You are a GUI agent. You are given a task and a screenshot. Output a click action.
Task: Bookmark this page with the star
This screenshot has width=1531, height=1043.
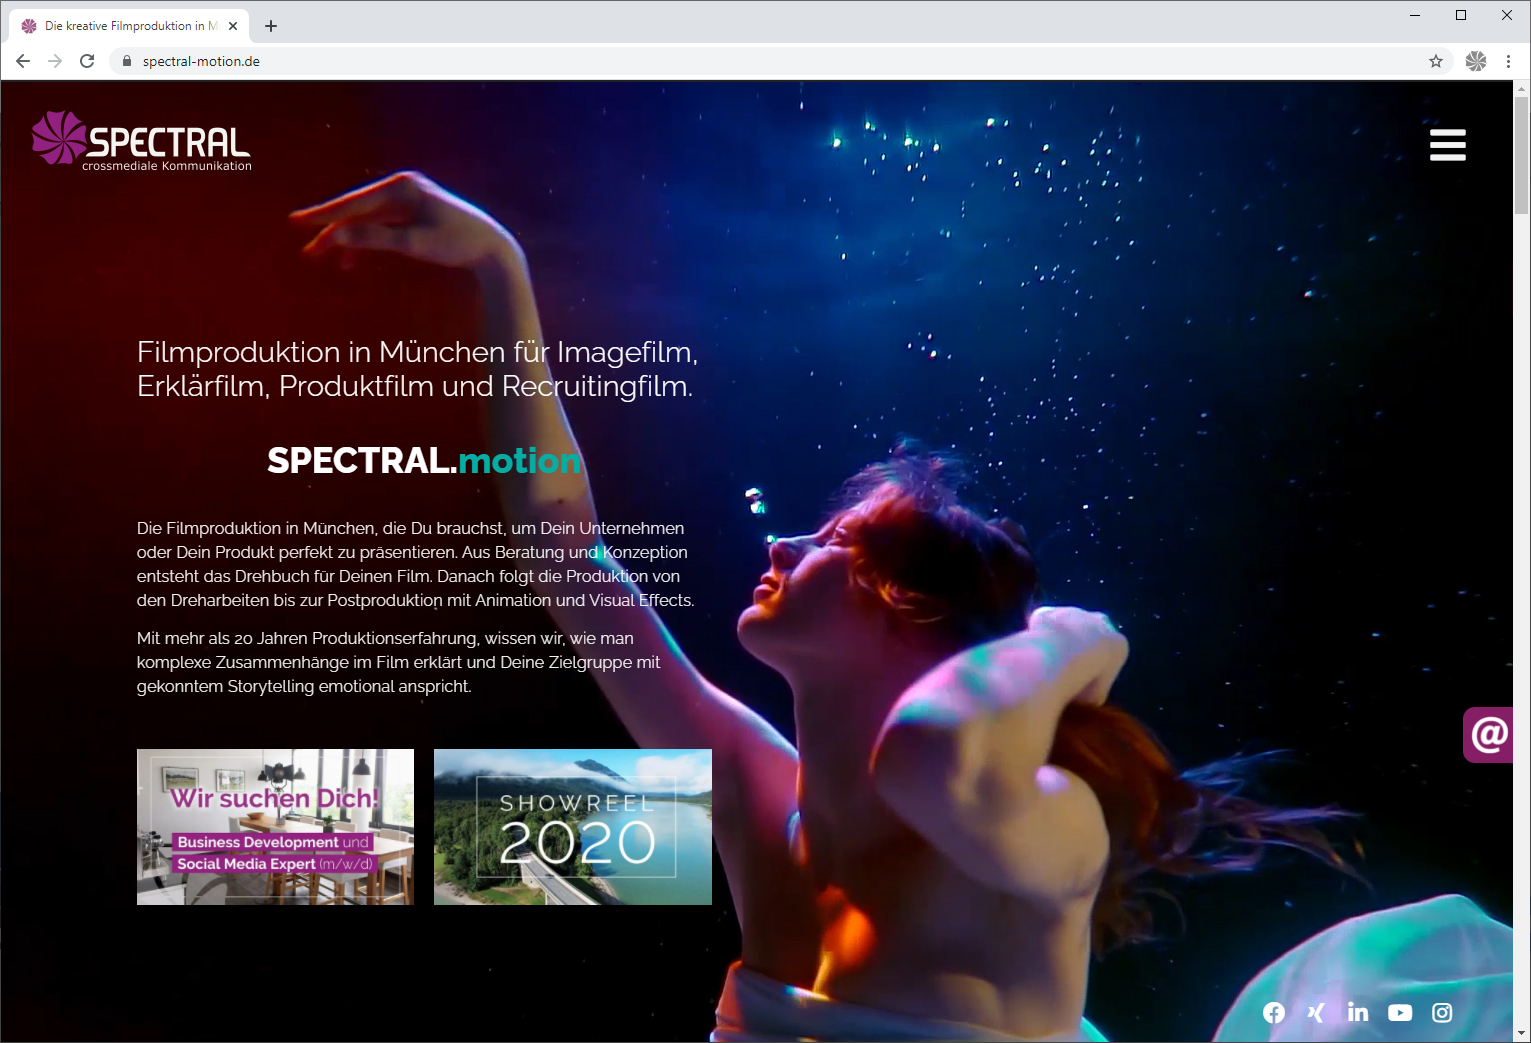(x=1436, y=61)
